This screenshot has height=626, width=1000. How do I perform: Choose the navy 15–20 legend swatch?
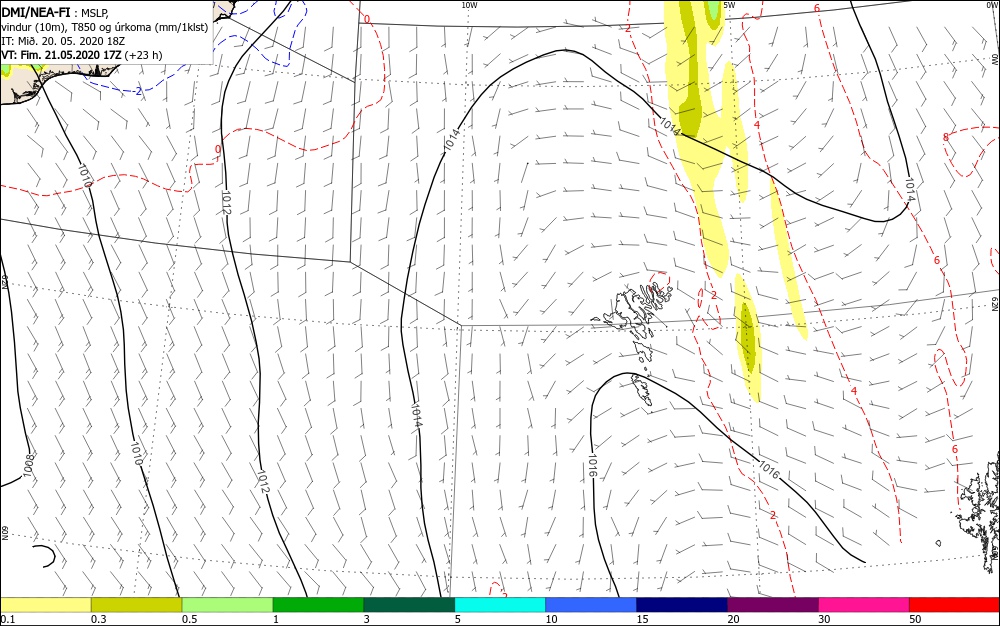(x=682, y=605)
